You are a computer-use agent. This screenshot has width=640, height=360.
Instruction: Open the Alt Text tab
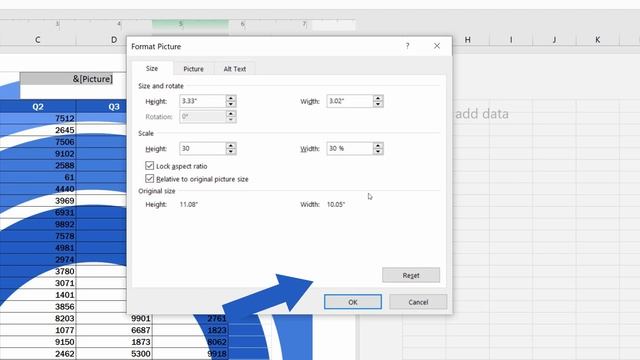(235, 69)
